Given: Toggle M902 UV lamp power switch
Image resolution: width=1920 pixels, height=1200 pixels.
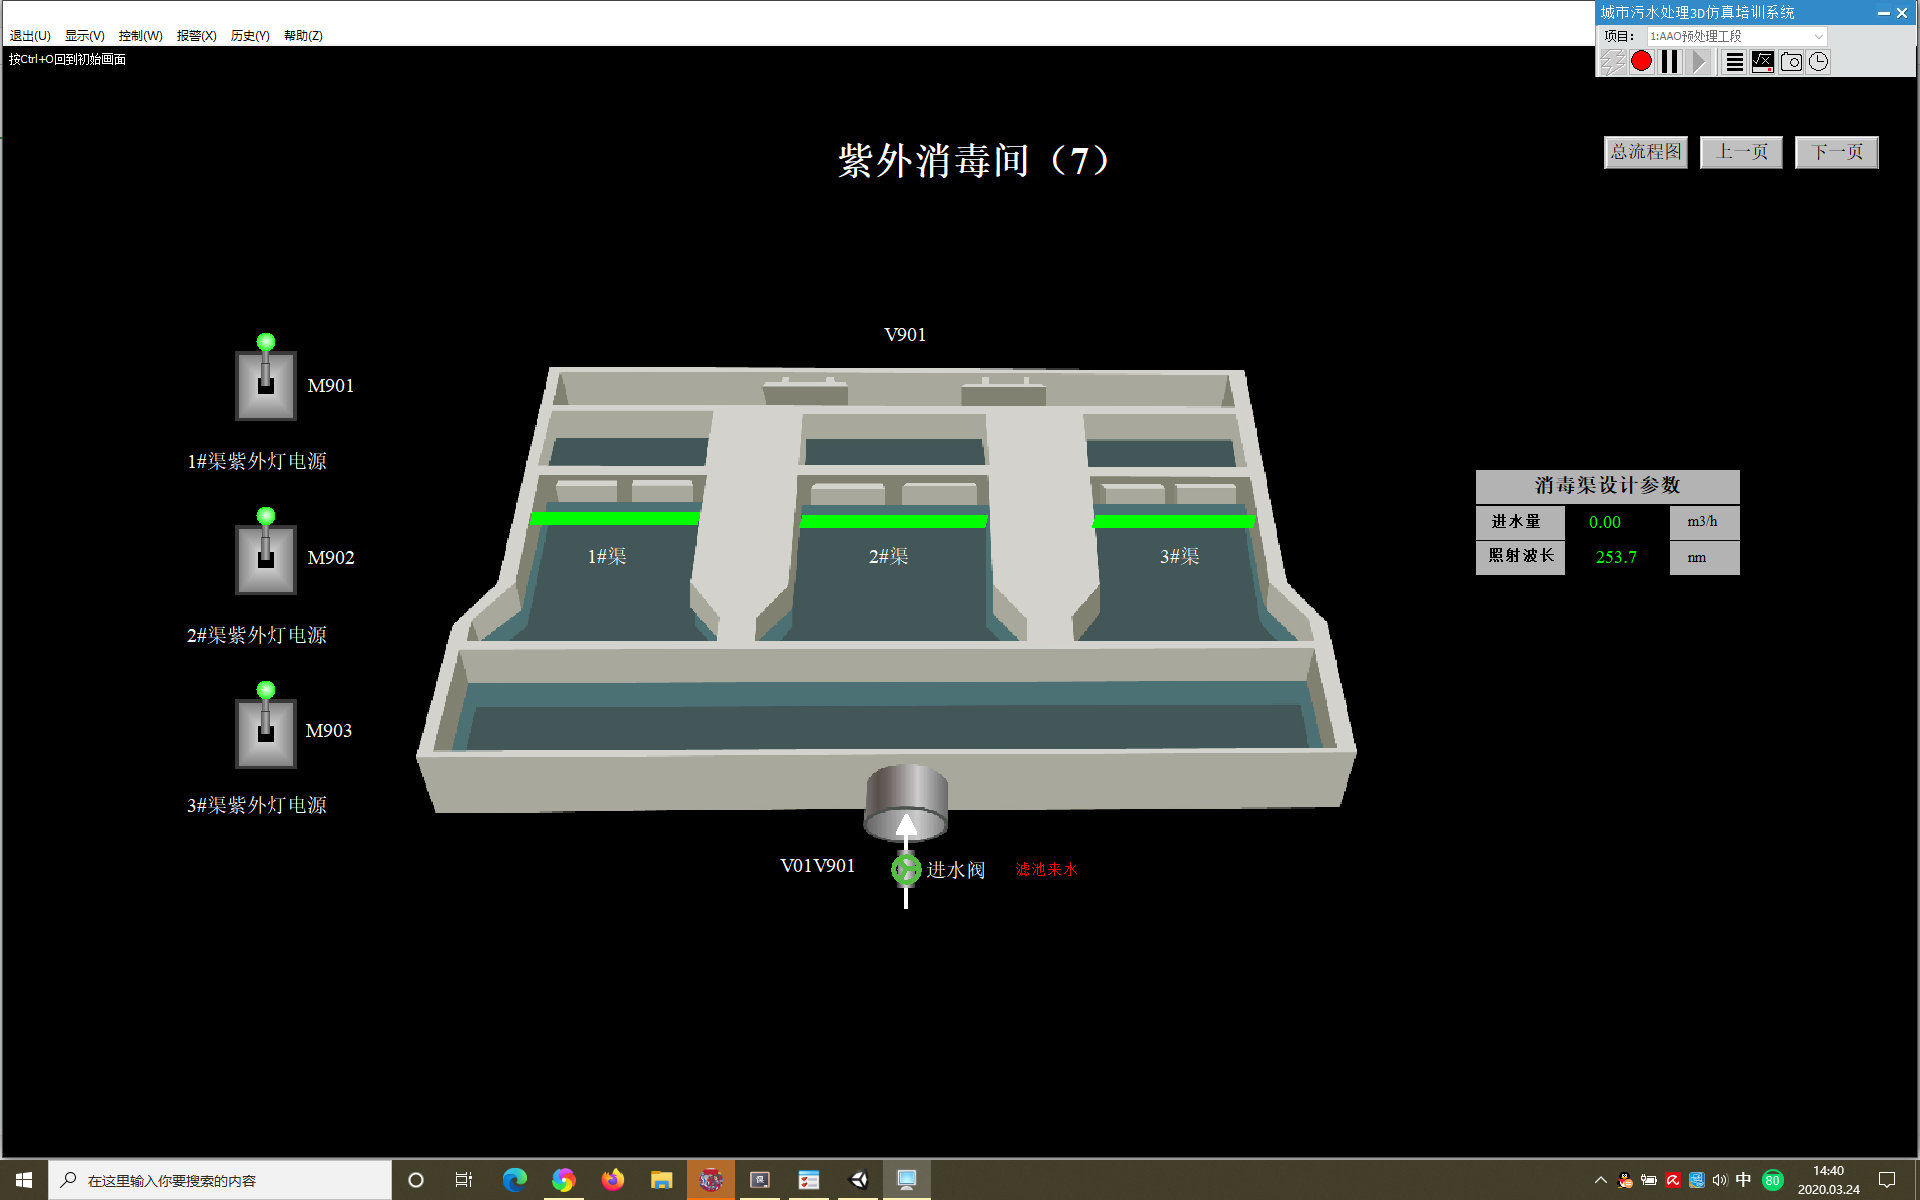Looking at the screenshot, I should pos(266,558).
